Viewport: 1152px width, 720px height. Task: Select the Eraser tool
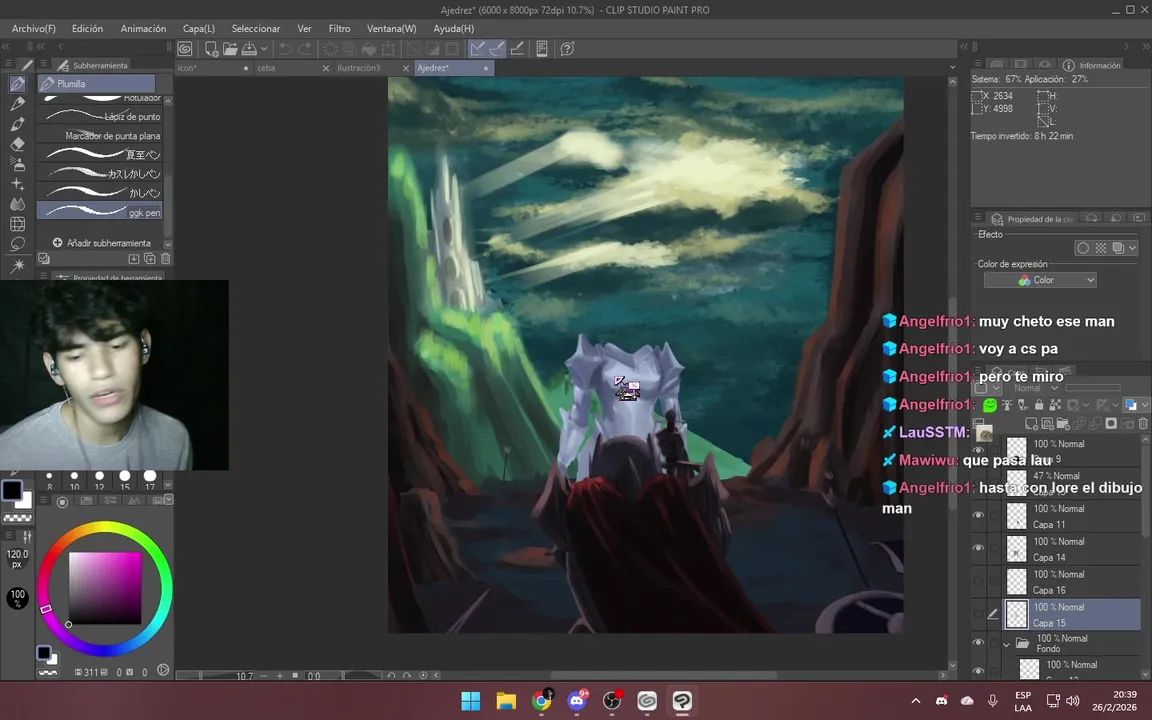point(18,144)
